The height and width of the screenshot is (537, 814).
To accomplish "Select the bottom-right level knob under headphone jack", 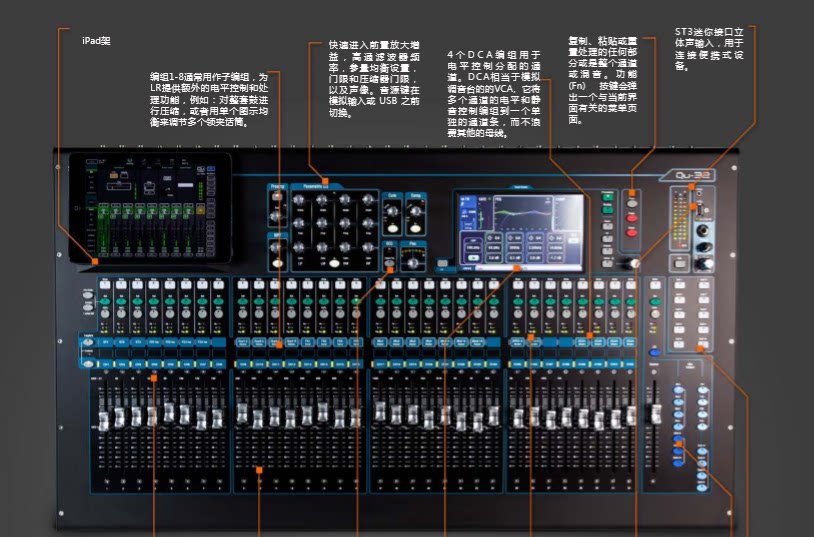I will (x=703, y=264).
